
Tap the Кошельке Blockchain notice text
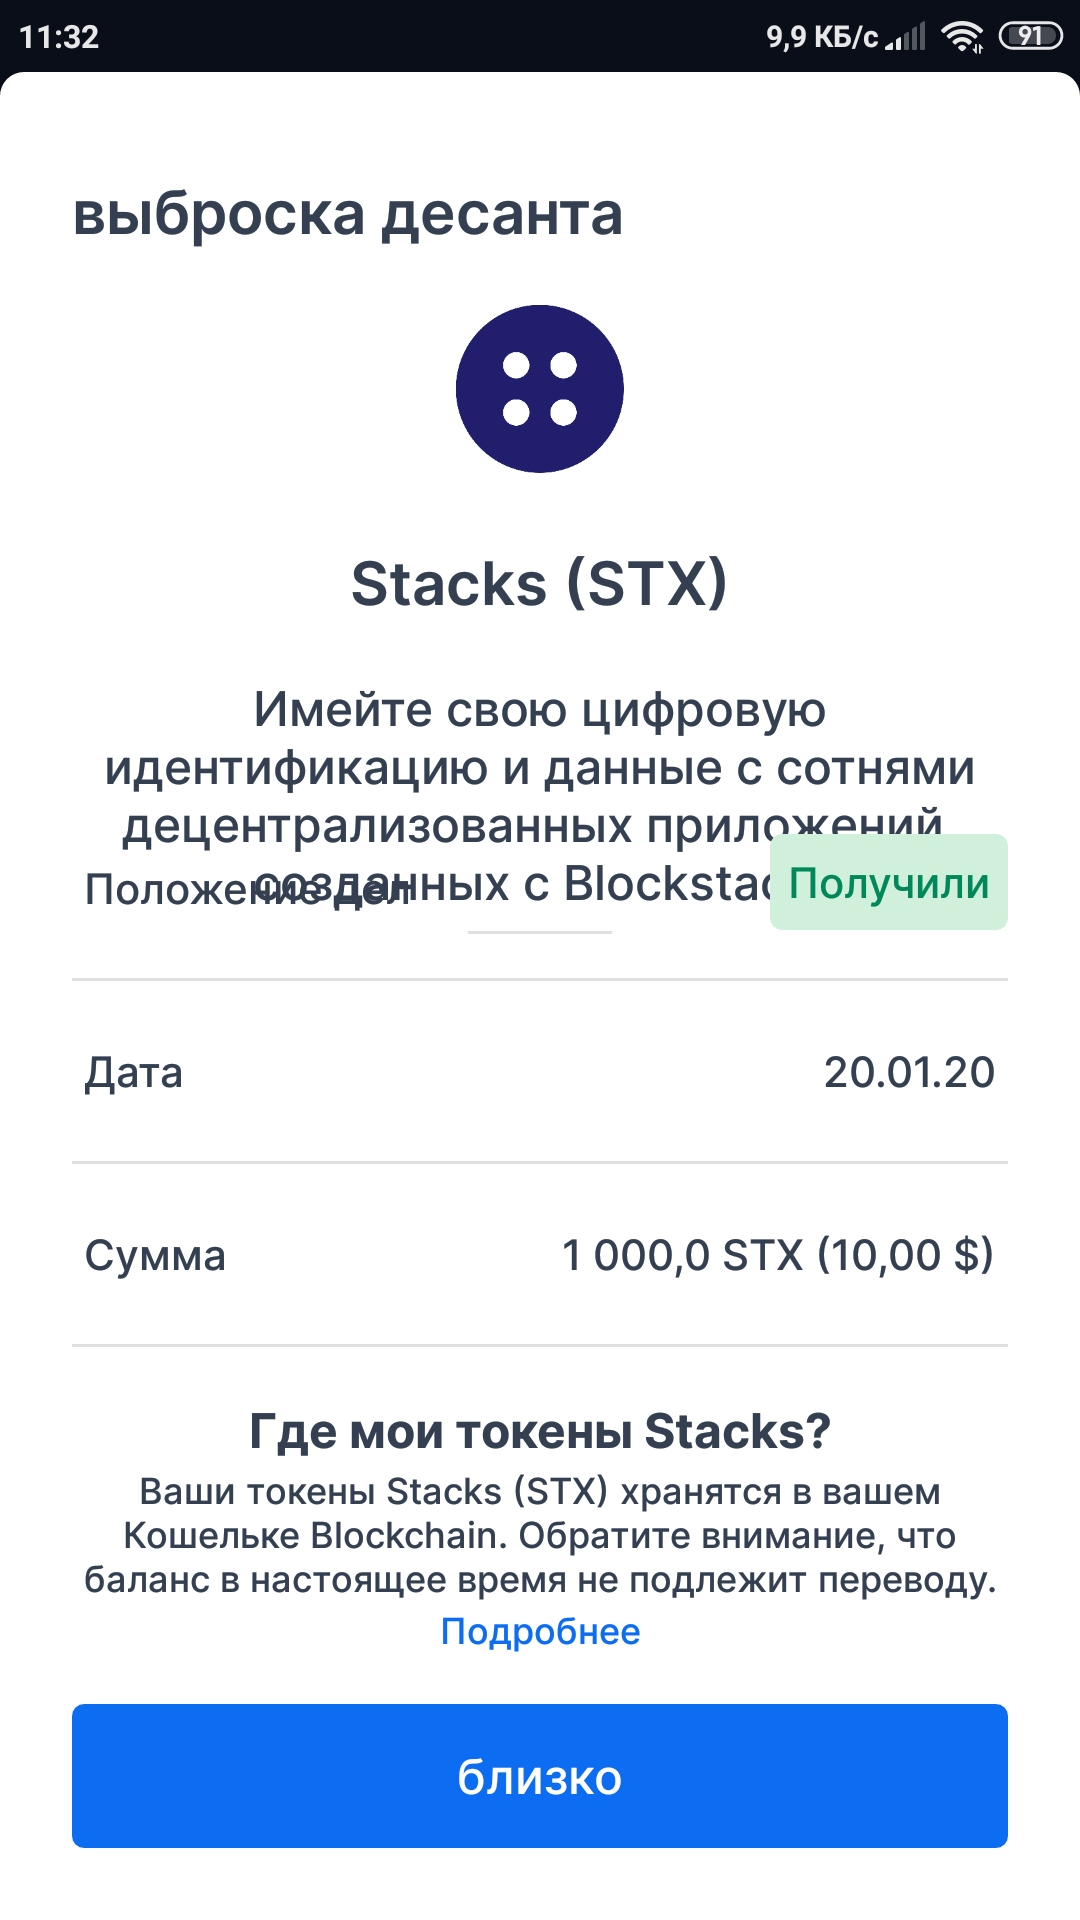pyautogui.click(x=540, y=1535)
